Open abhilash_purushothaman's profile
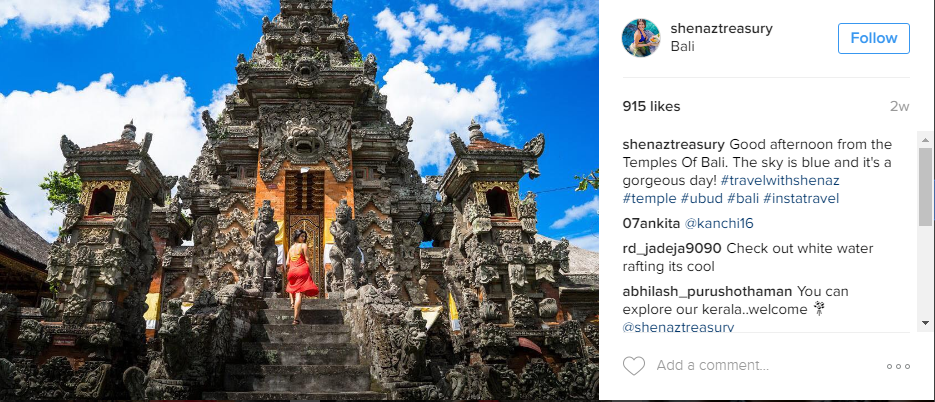Image resolution: width=935 pixels, height=402 pixels. pyautogui.click(x=707, y=292)
